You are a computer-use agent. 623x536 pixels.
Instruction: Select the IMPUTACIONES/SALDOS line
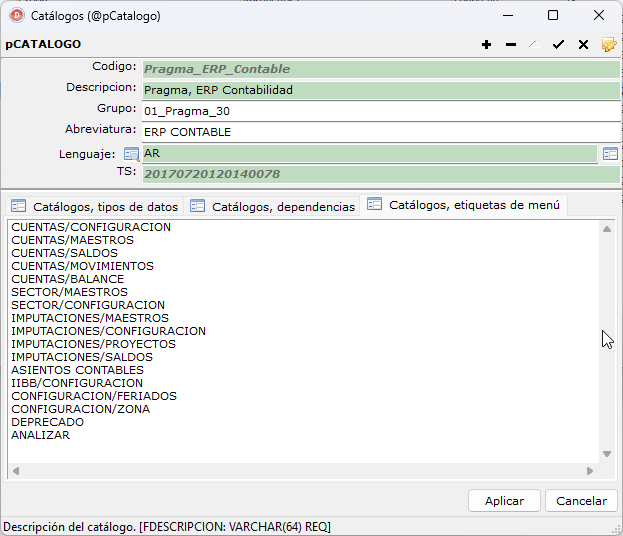click(82, 357)
